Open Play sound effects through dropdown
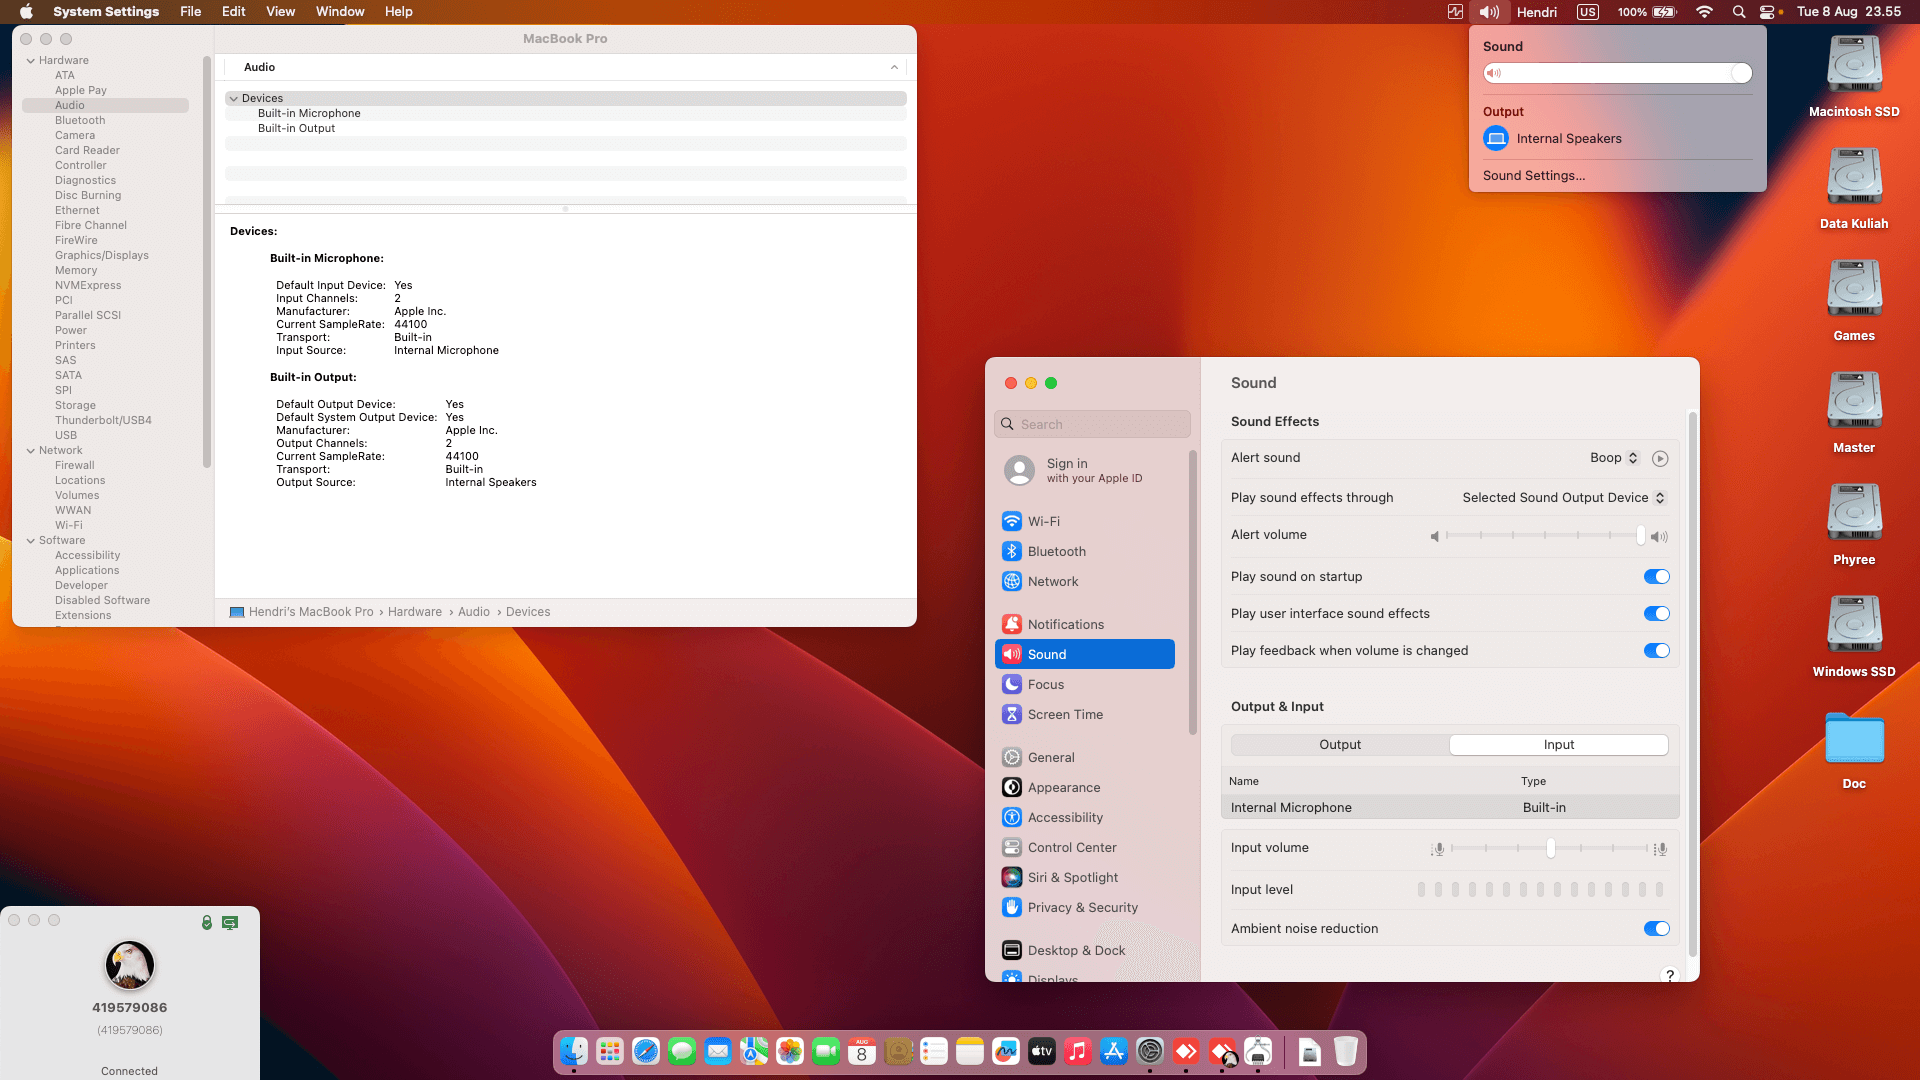Viewport: 1920px width, 1080px height. point(1564,498)
